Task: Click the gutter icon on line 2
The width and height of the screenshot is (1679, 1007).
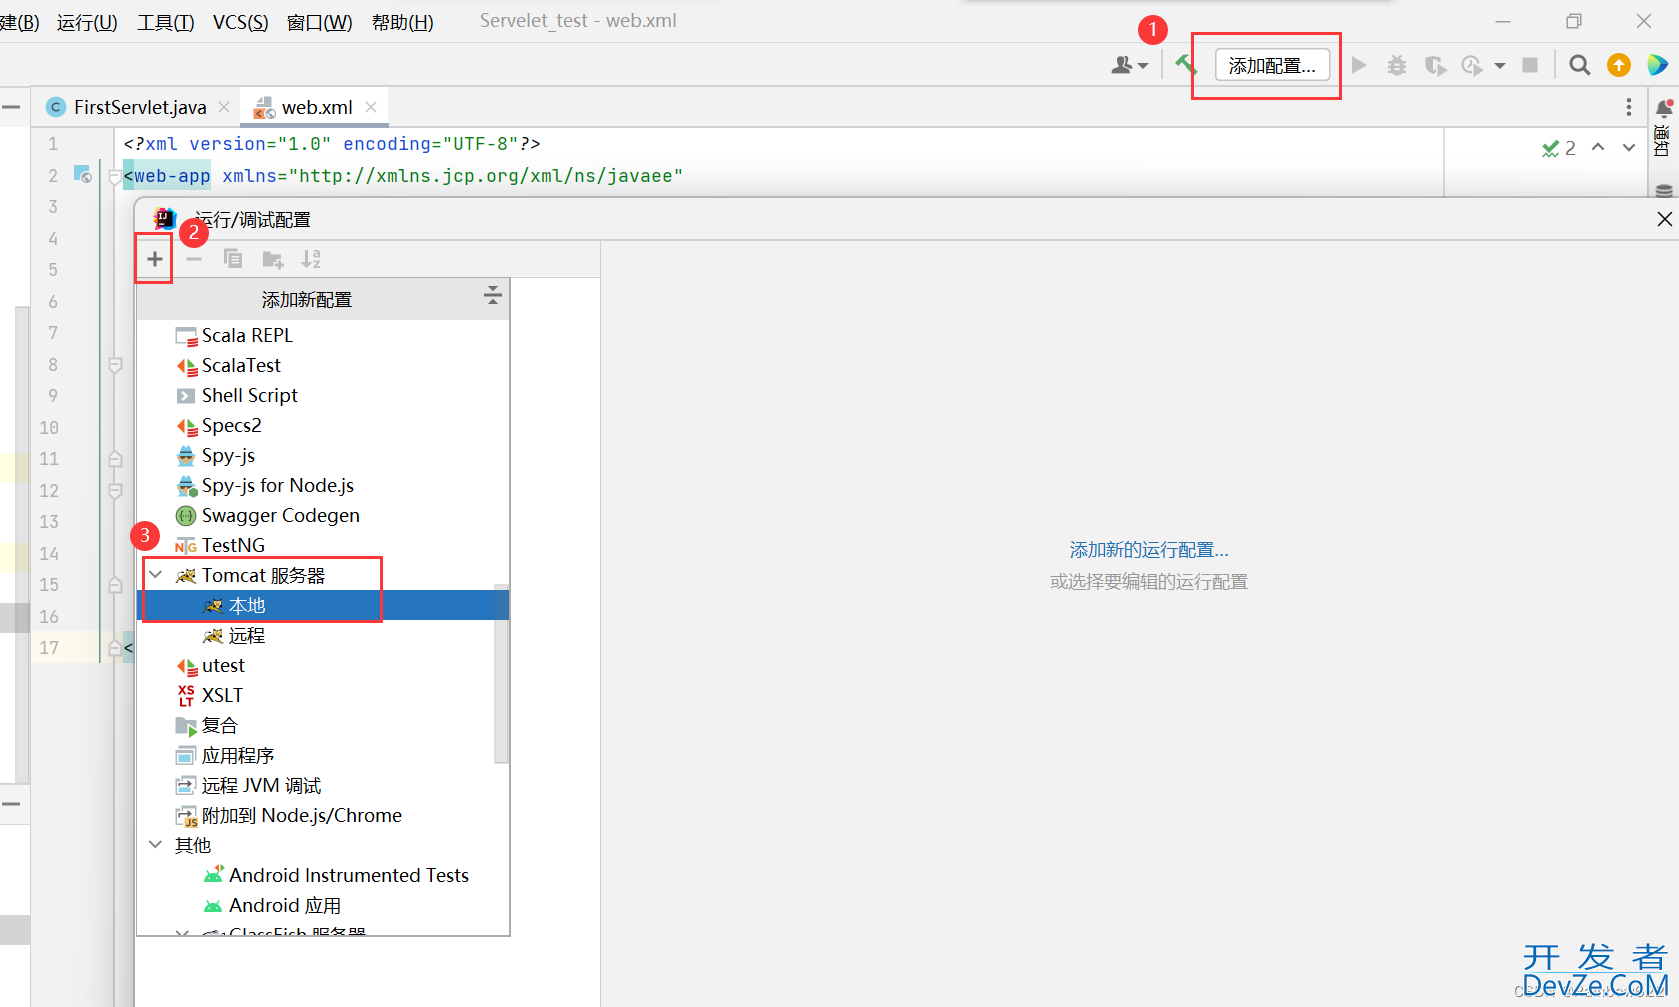Action: tap(83, 175)
